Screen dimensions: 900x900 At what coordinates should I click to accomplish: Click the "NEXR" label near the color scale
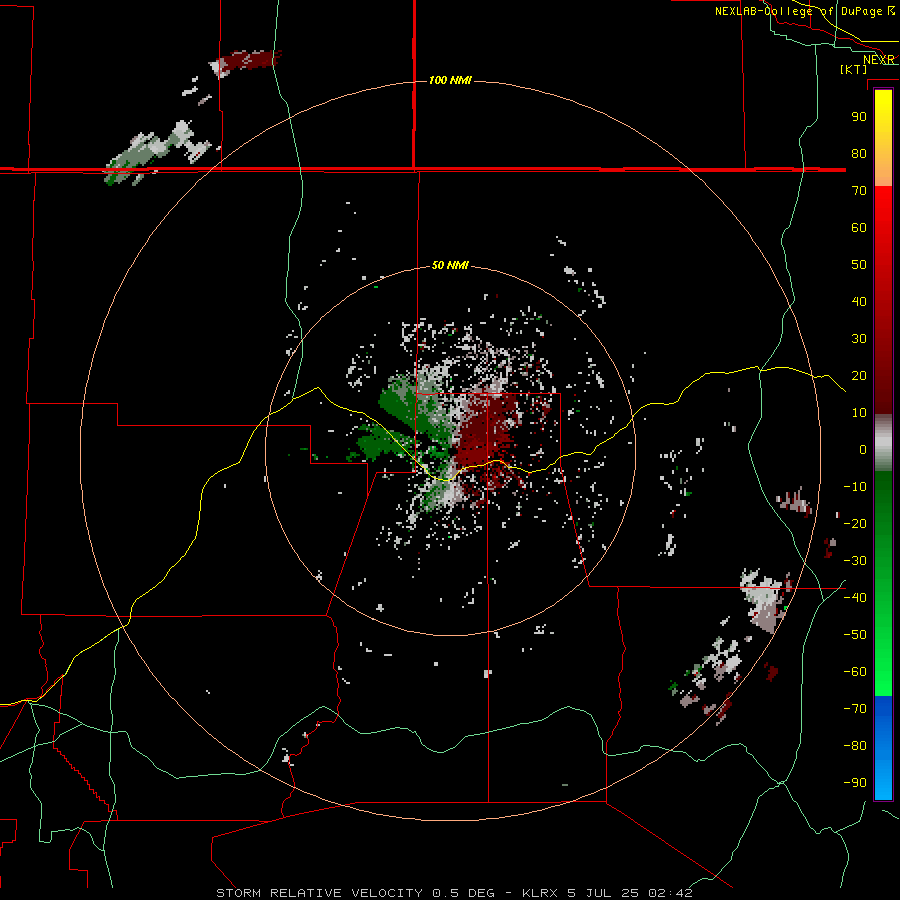pos(879,60)
